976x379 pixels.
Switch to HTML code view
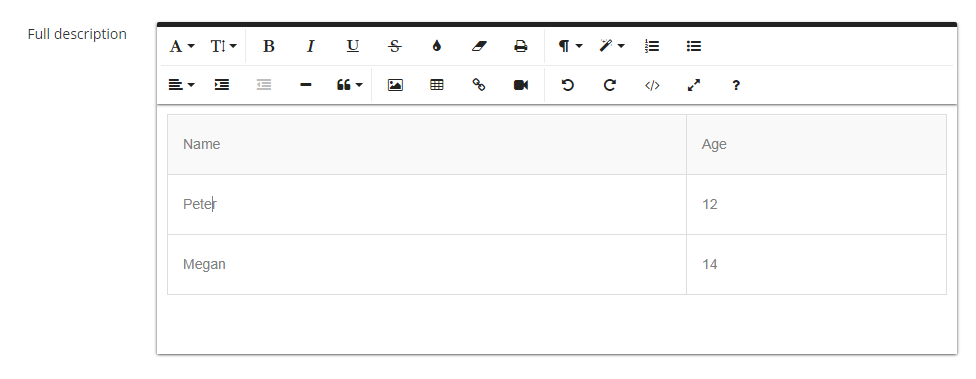pos(652,85)
